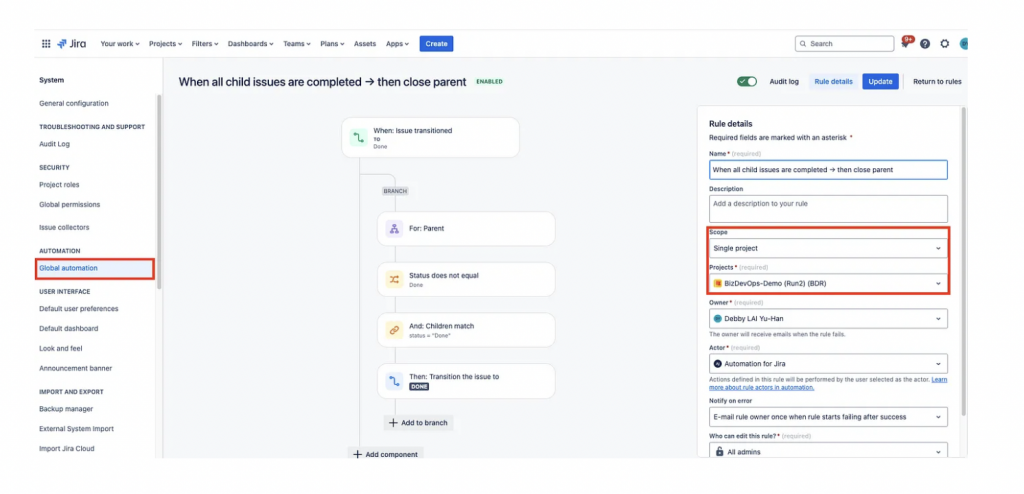Open the Plans menu

click(x=333, y=44)
